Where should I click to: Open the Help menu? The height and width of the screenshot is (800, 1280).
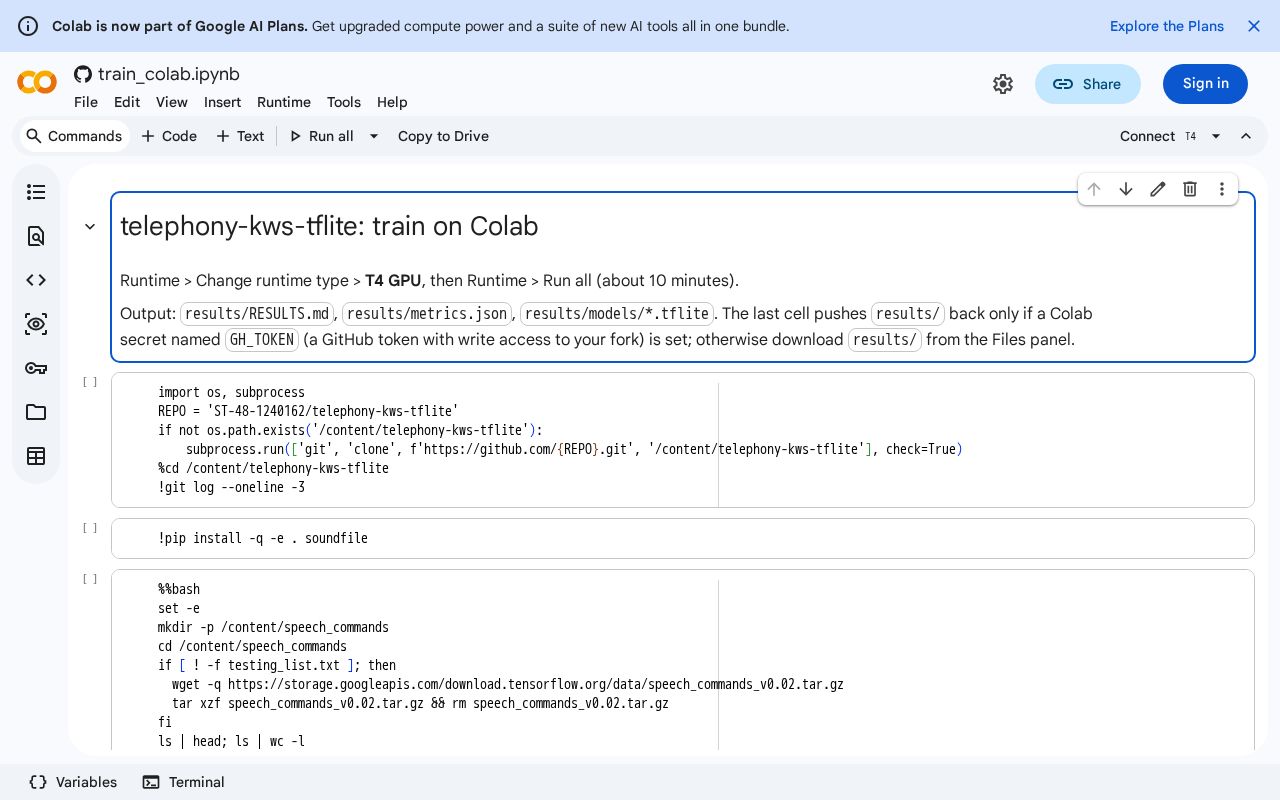(x=392, y=102)
